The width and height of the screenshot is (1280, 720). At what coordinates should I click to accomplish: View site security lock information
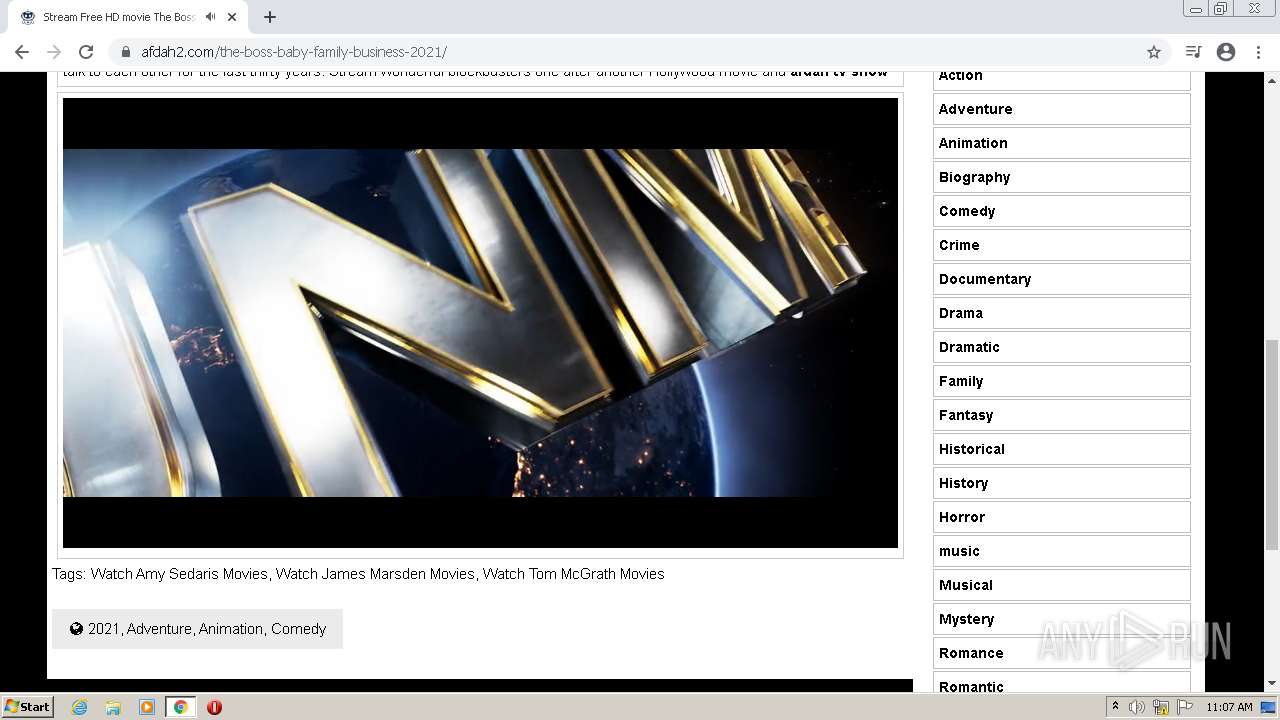click(x=125, y=52)
